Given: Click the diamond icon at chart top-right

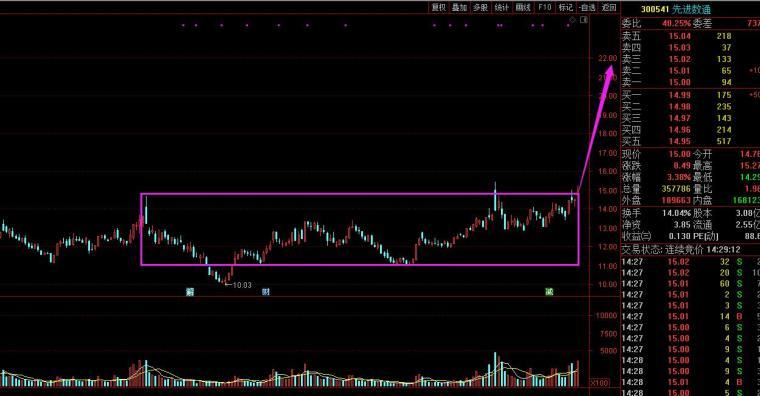Looking at the screenshot, I should (572, 20).
